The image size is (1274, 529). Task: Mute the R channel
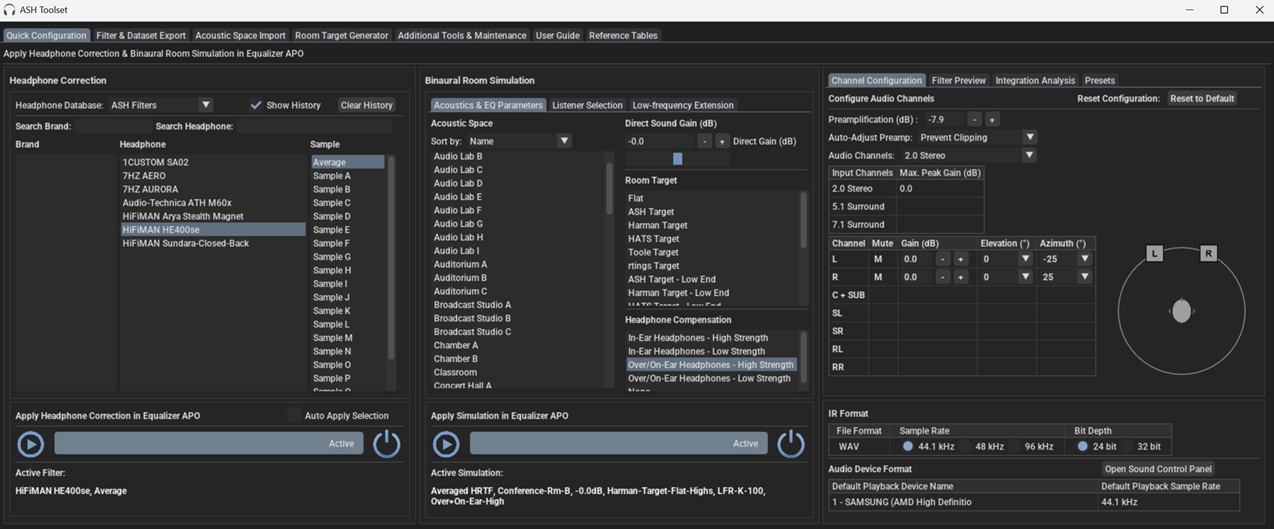[x=878, y=277]
